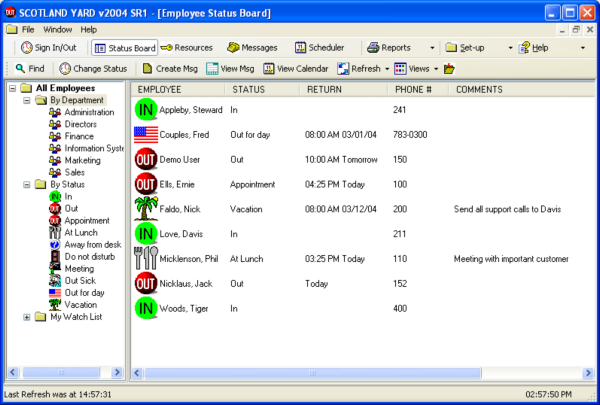The width and height of the screenshot is (600, 405).
Task: Click comment 'Send all support calls to Davis'
Action: pyautogui.click(x=507, y=209)
